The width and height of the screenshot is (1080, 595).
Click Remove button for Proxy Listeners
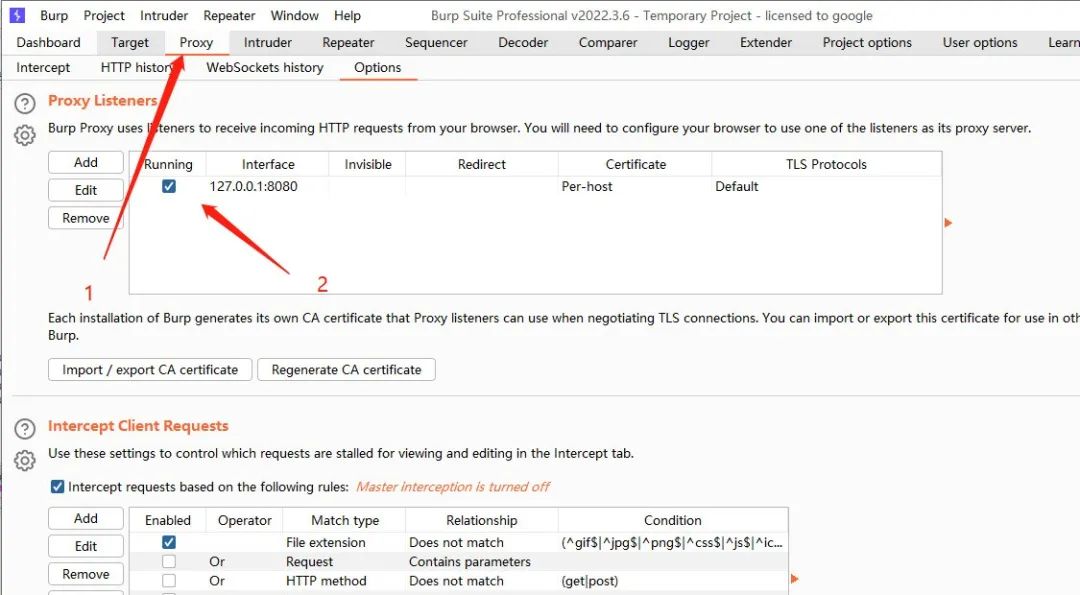pyautogui.click(x=85, y=218)
